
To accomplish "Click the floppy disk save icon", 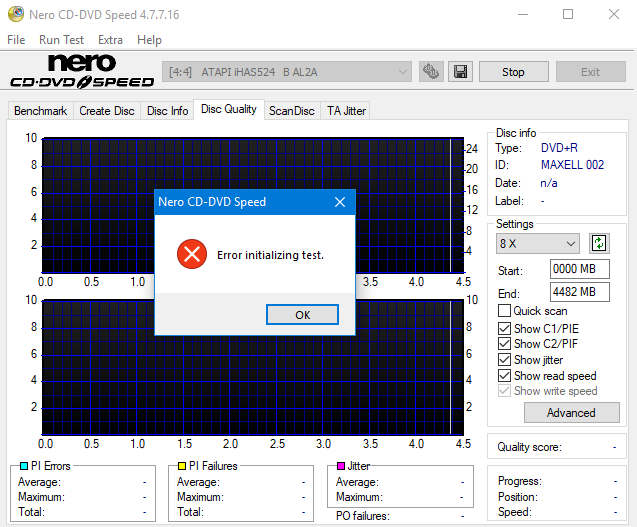I will [x=460, y=72].
